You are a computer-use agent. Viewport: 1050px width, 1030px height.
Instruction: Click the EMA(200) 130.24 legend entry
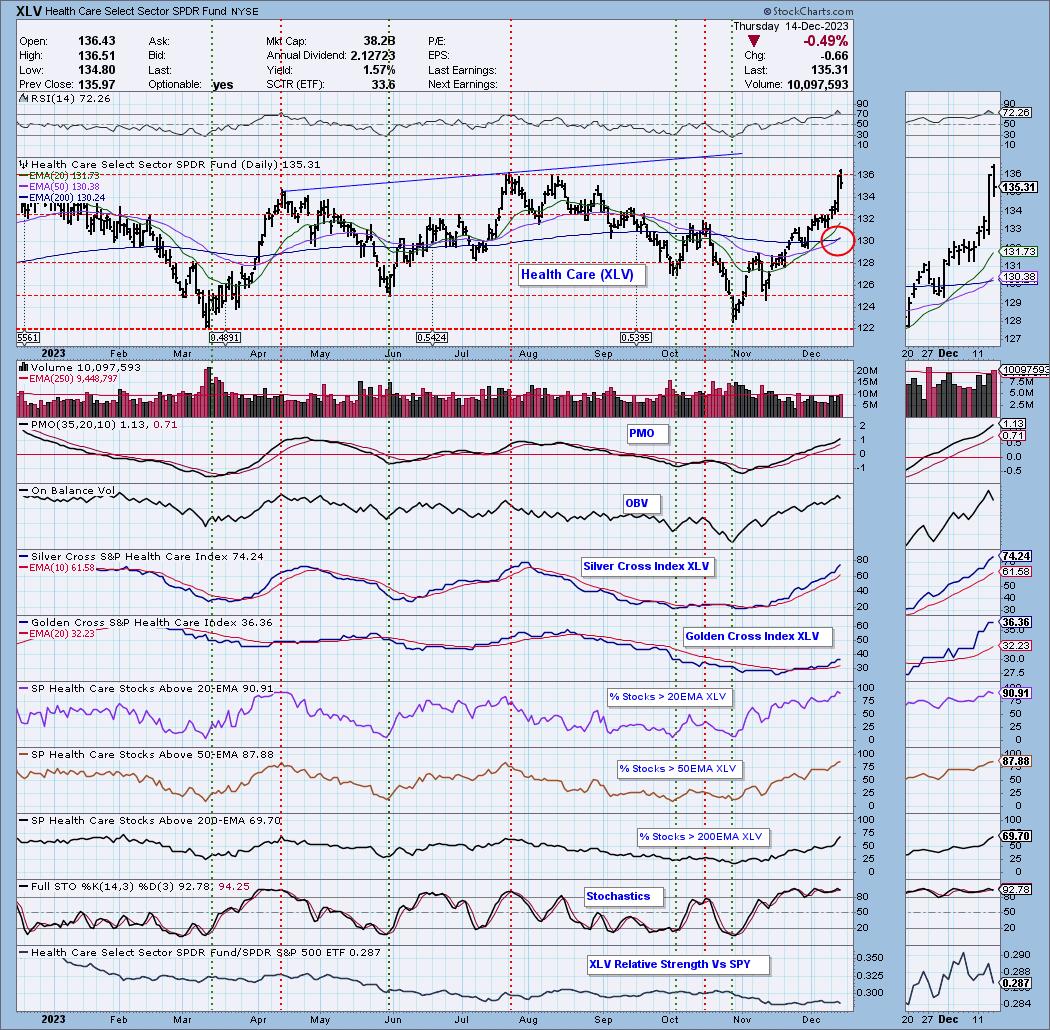coord(62,198)
